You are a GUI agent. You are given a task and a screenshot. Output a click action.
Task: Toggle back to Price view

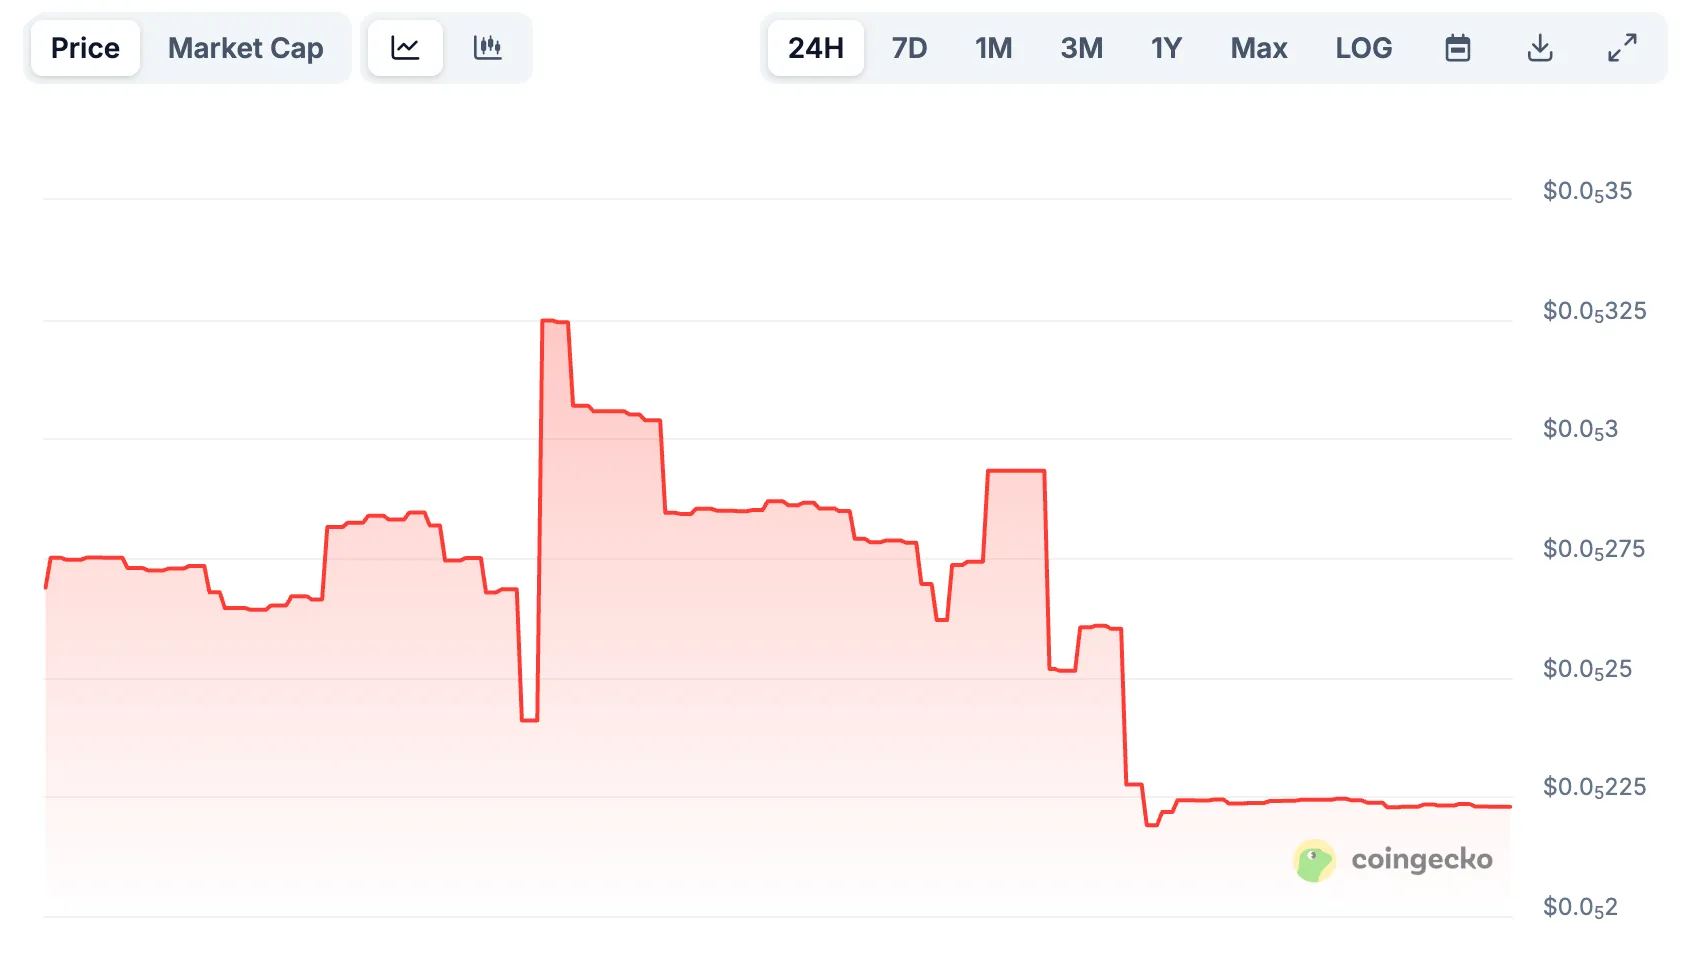click(x=84, y=47)
